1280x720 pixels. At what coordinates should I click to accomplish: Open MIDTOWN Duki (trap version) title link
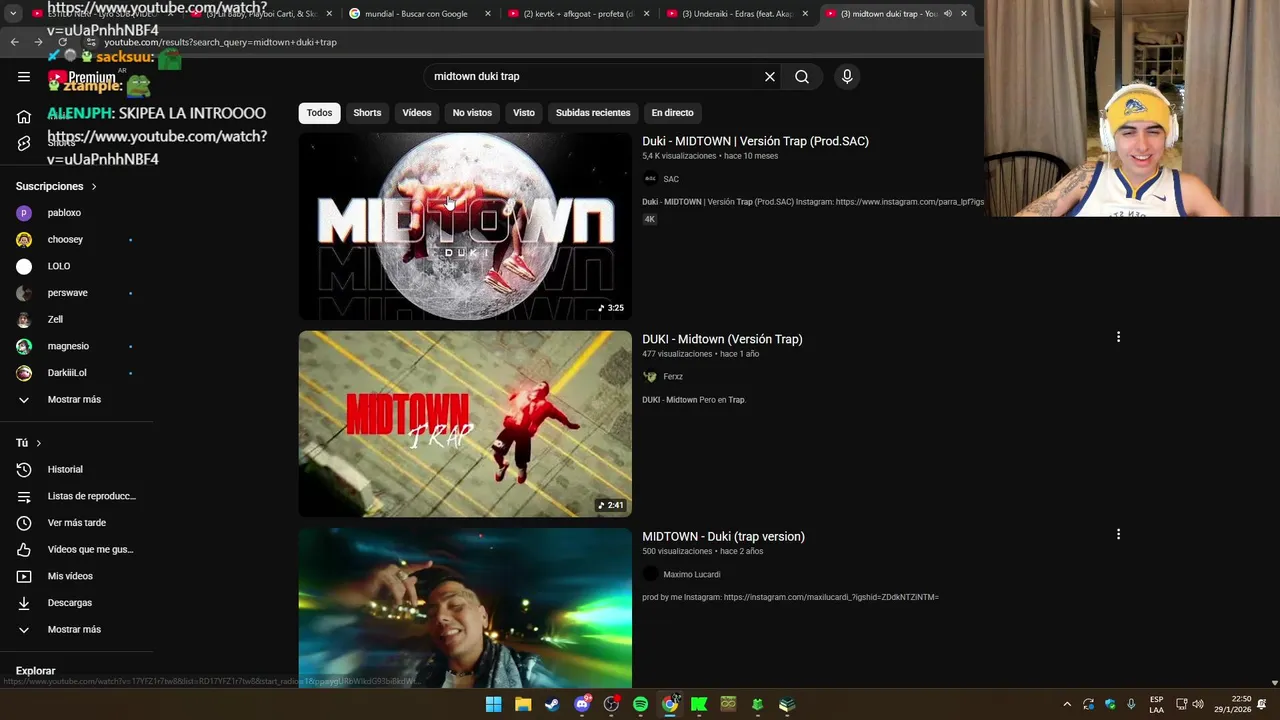tap(723, 537)
